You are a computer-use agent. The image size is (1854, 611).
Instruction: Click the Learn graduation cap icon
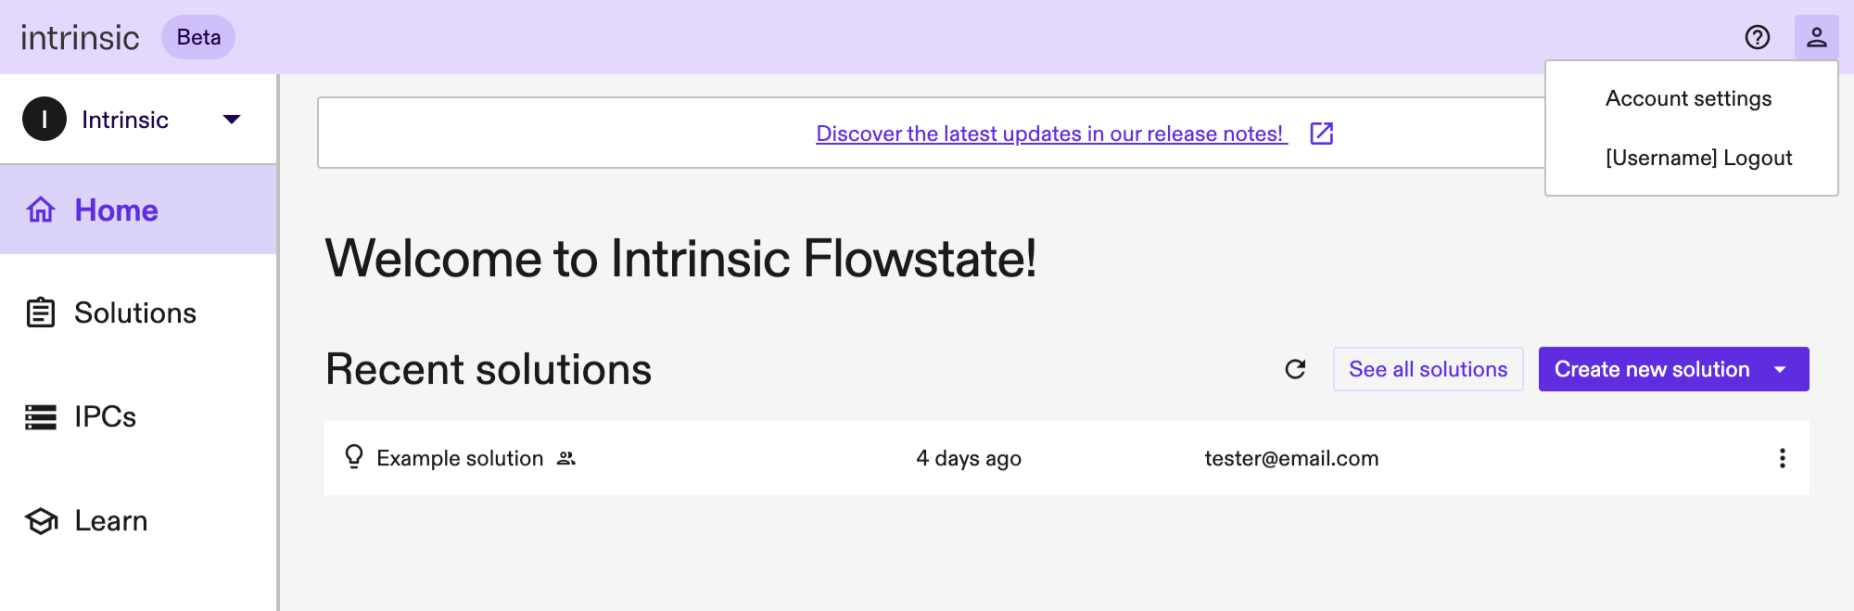[41, 521]
